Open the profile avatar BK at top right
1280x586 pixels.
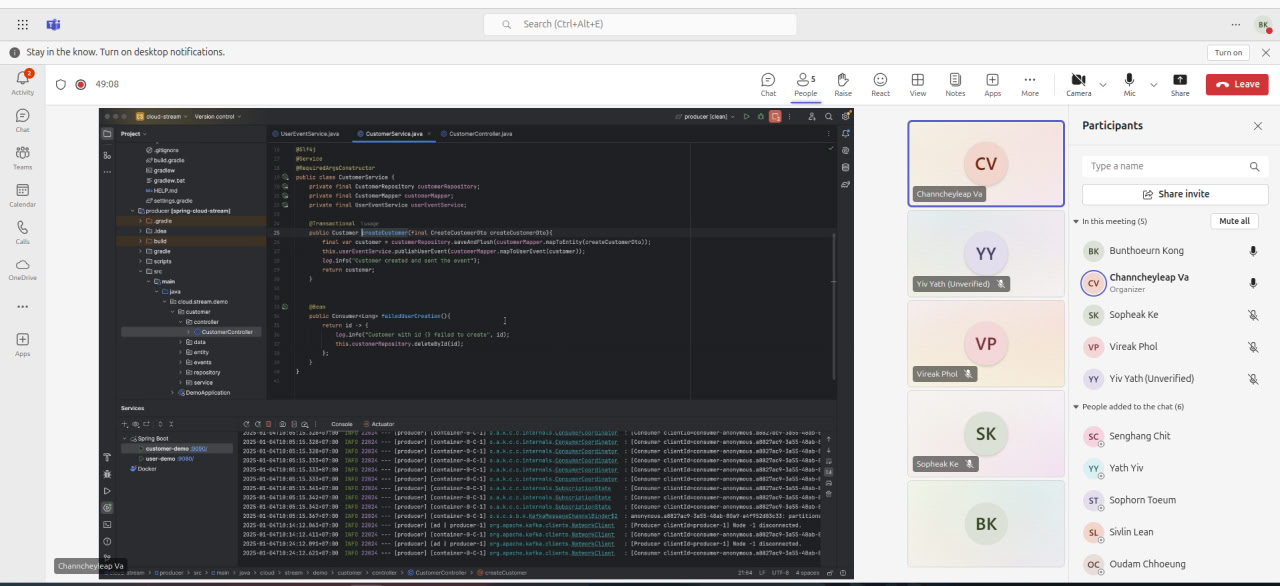pyautogui.click(x=1264, y=24)
